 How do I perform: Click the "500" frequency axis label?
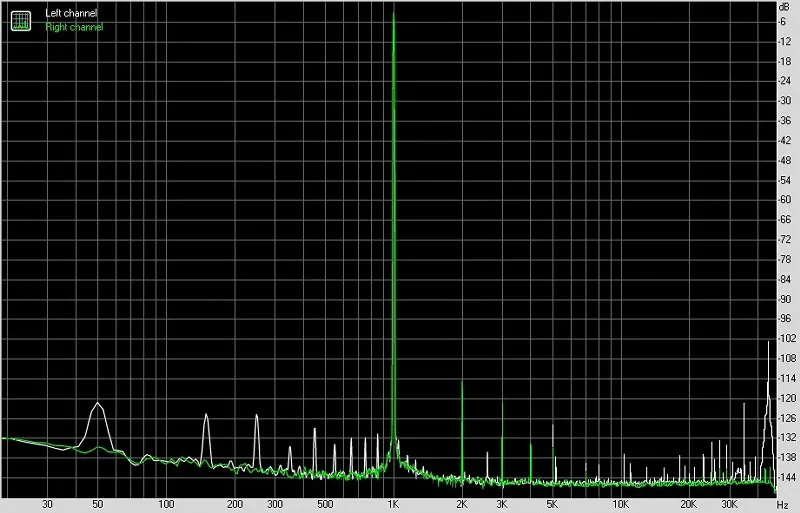[325, 504]
